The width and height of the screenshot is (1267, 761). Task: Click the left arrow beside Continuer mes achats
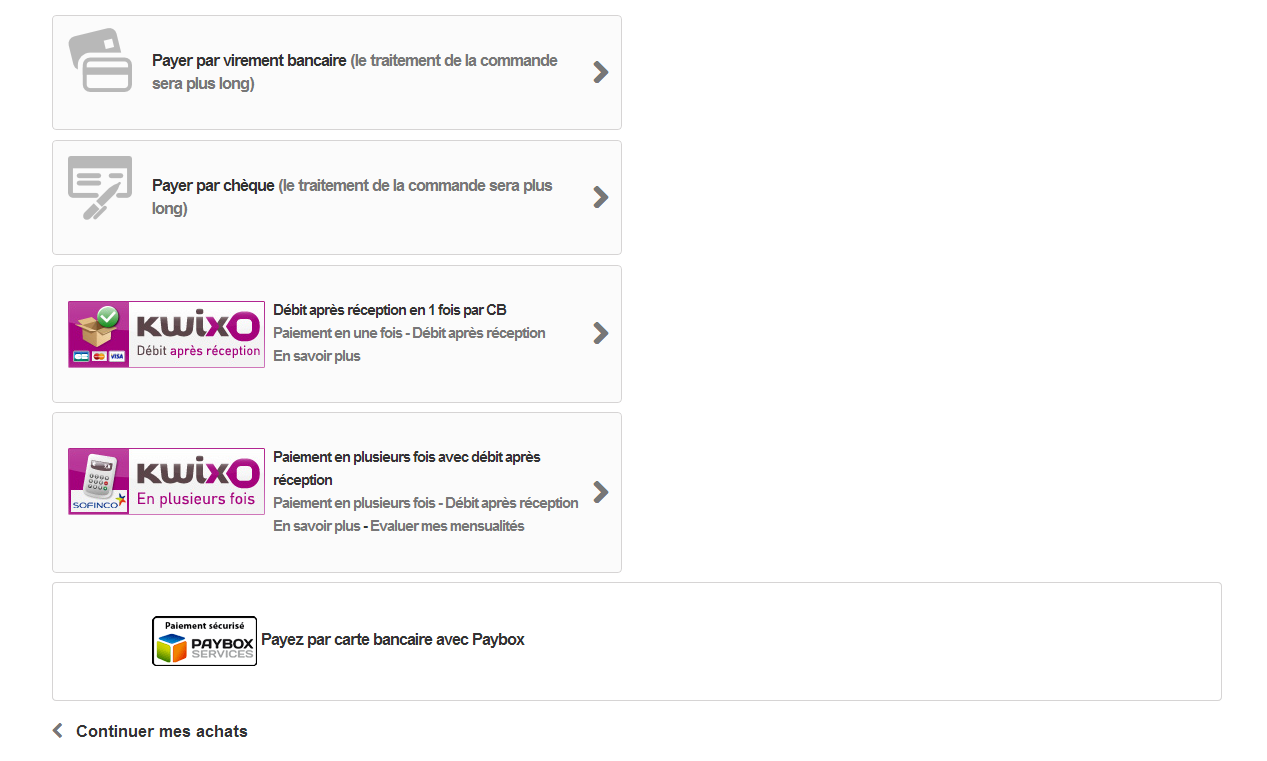[x=58, y=731]
